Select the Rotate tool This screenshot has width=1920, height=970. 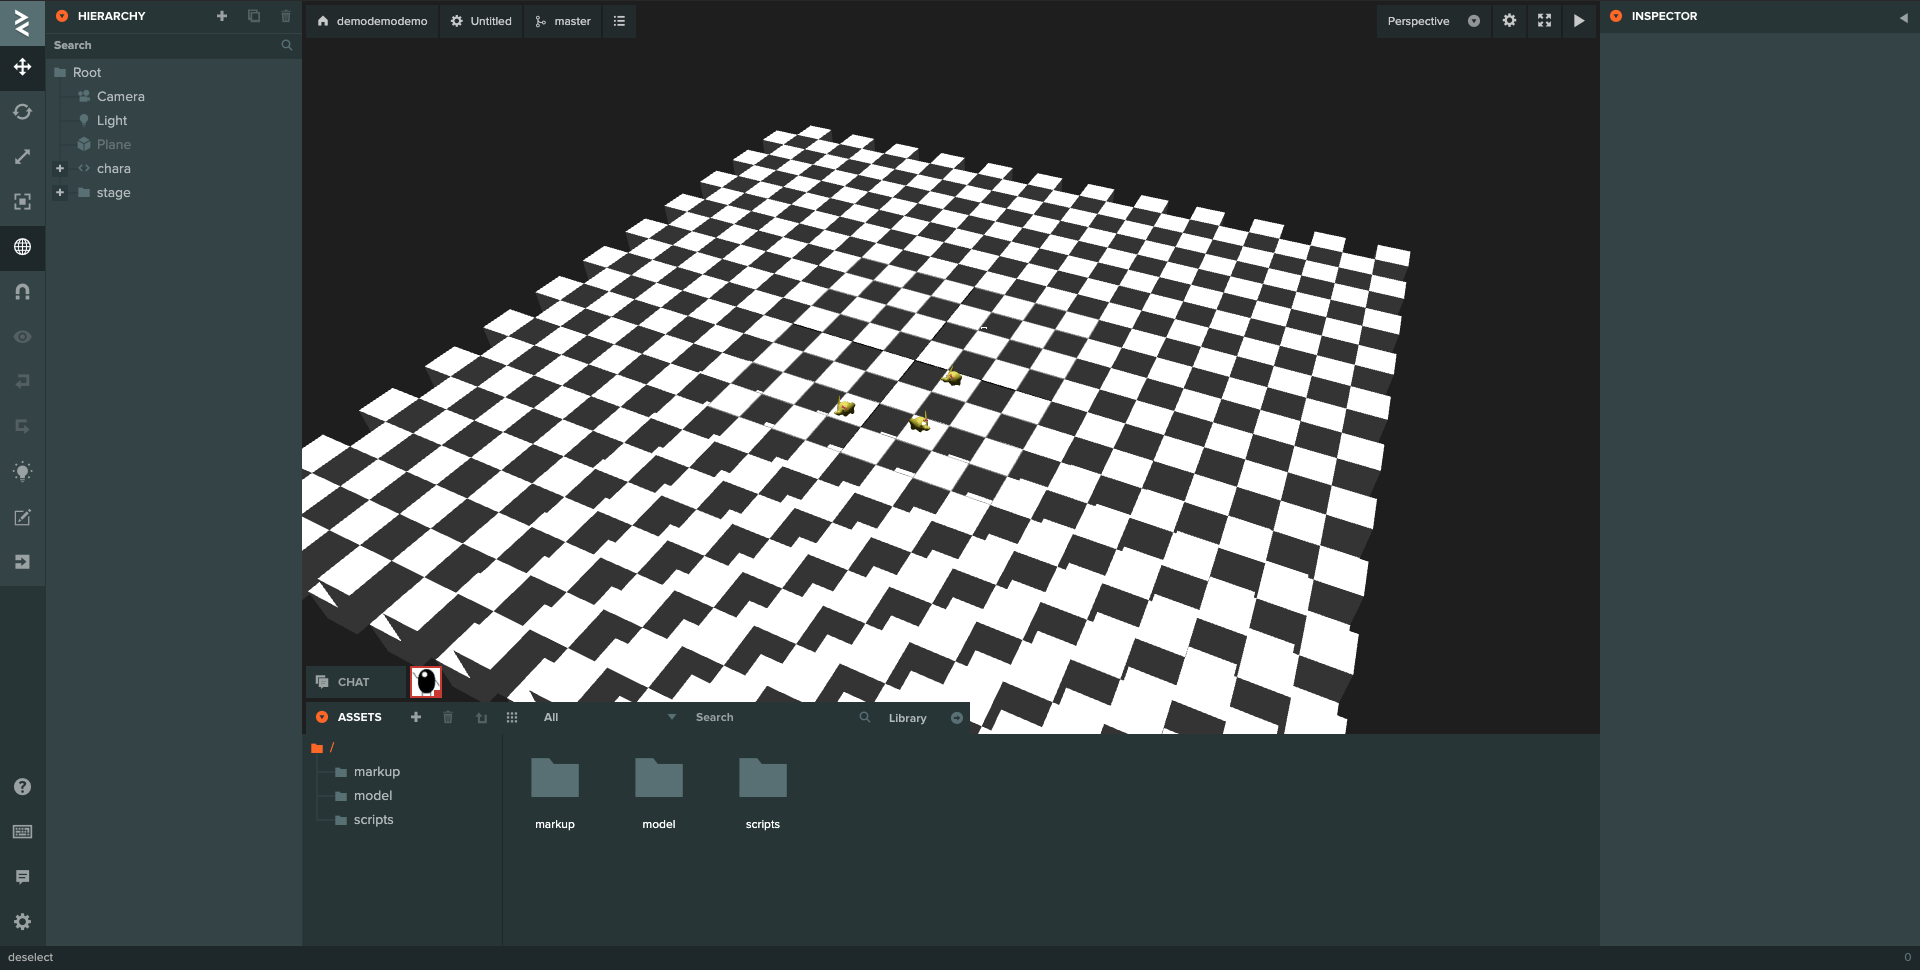(x=22, y=112)
